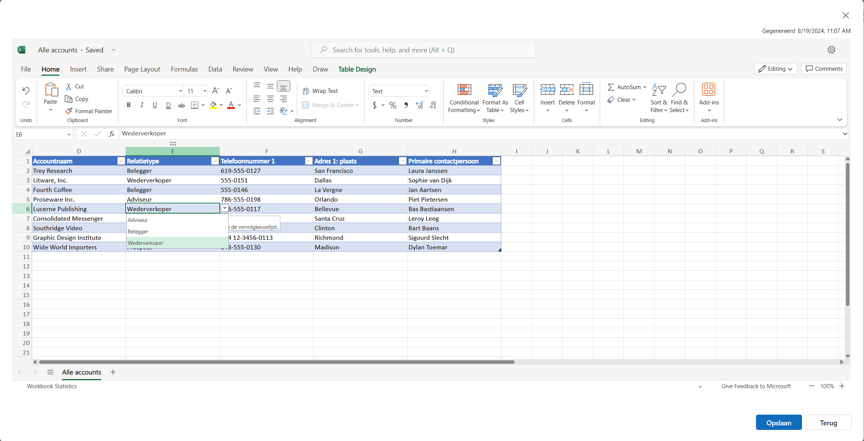Open the font size 11 dropdown

pos(205,91)
